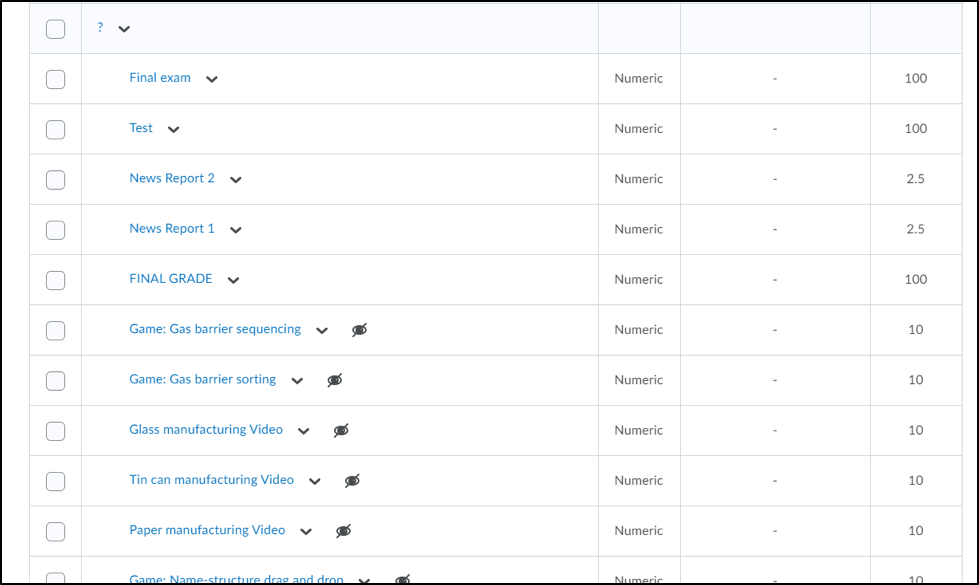Click hidden icon next to Tin can manufacturing Video
This screenshot has height=585, width=979.
pyautogui.click(x=352, y=481)
